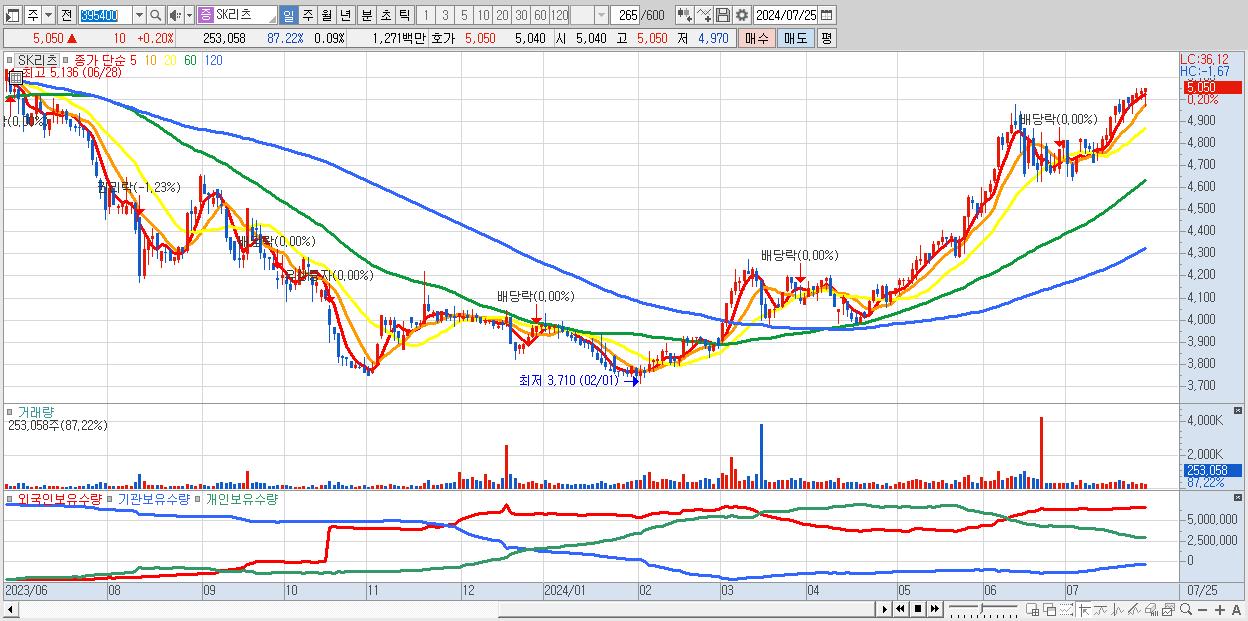The width and height of the screenshot is (1248, 621).
Task: Select the crosshair cursor tool icon
Action: point(1085,610)
